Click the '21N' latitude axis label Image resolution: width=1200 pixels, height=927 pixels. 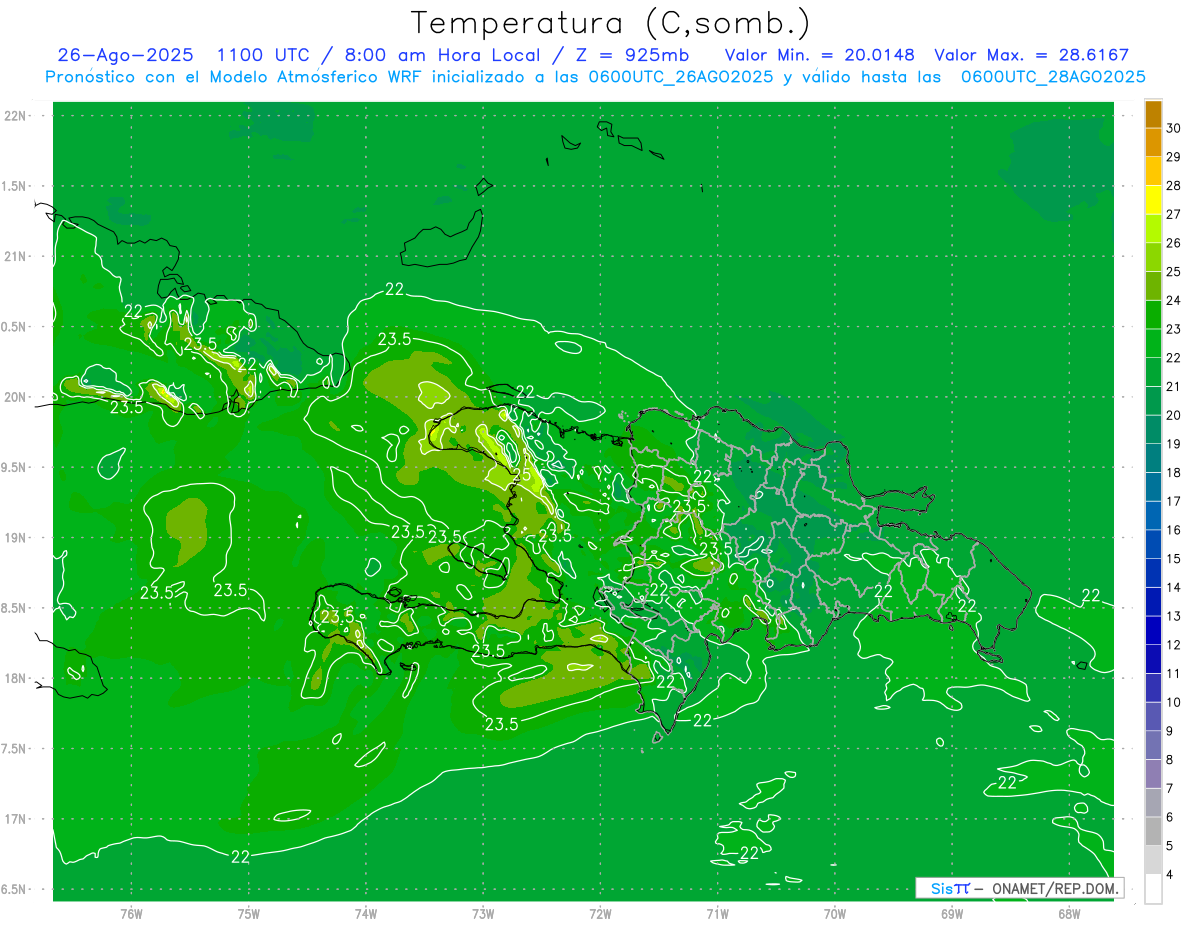[x=17, y=256]
